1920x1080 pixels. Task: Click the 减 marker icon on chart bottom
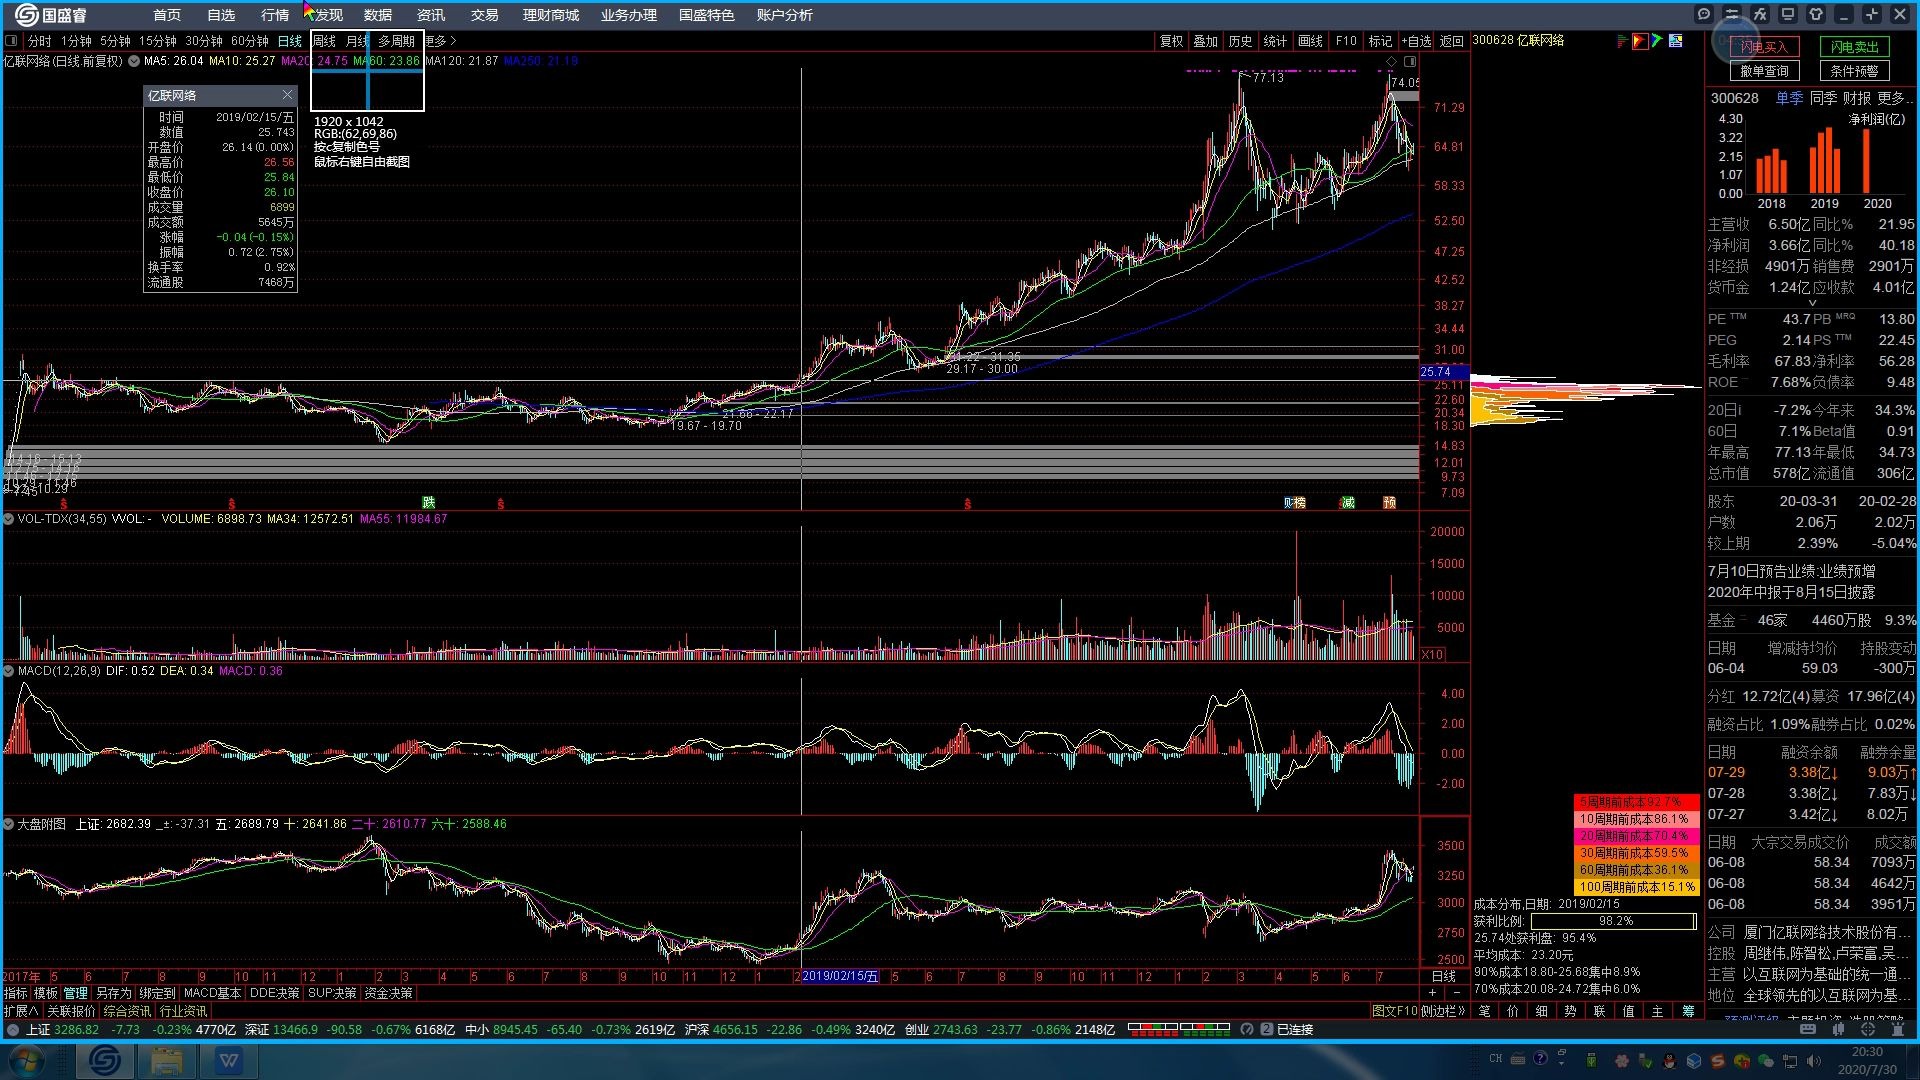pyautogui.click(x=1347, y=503)
